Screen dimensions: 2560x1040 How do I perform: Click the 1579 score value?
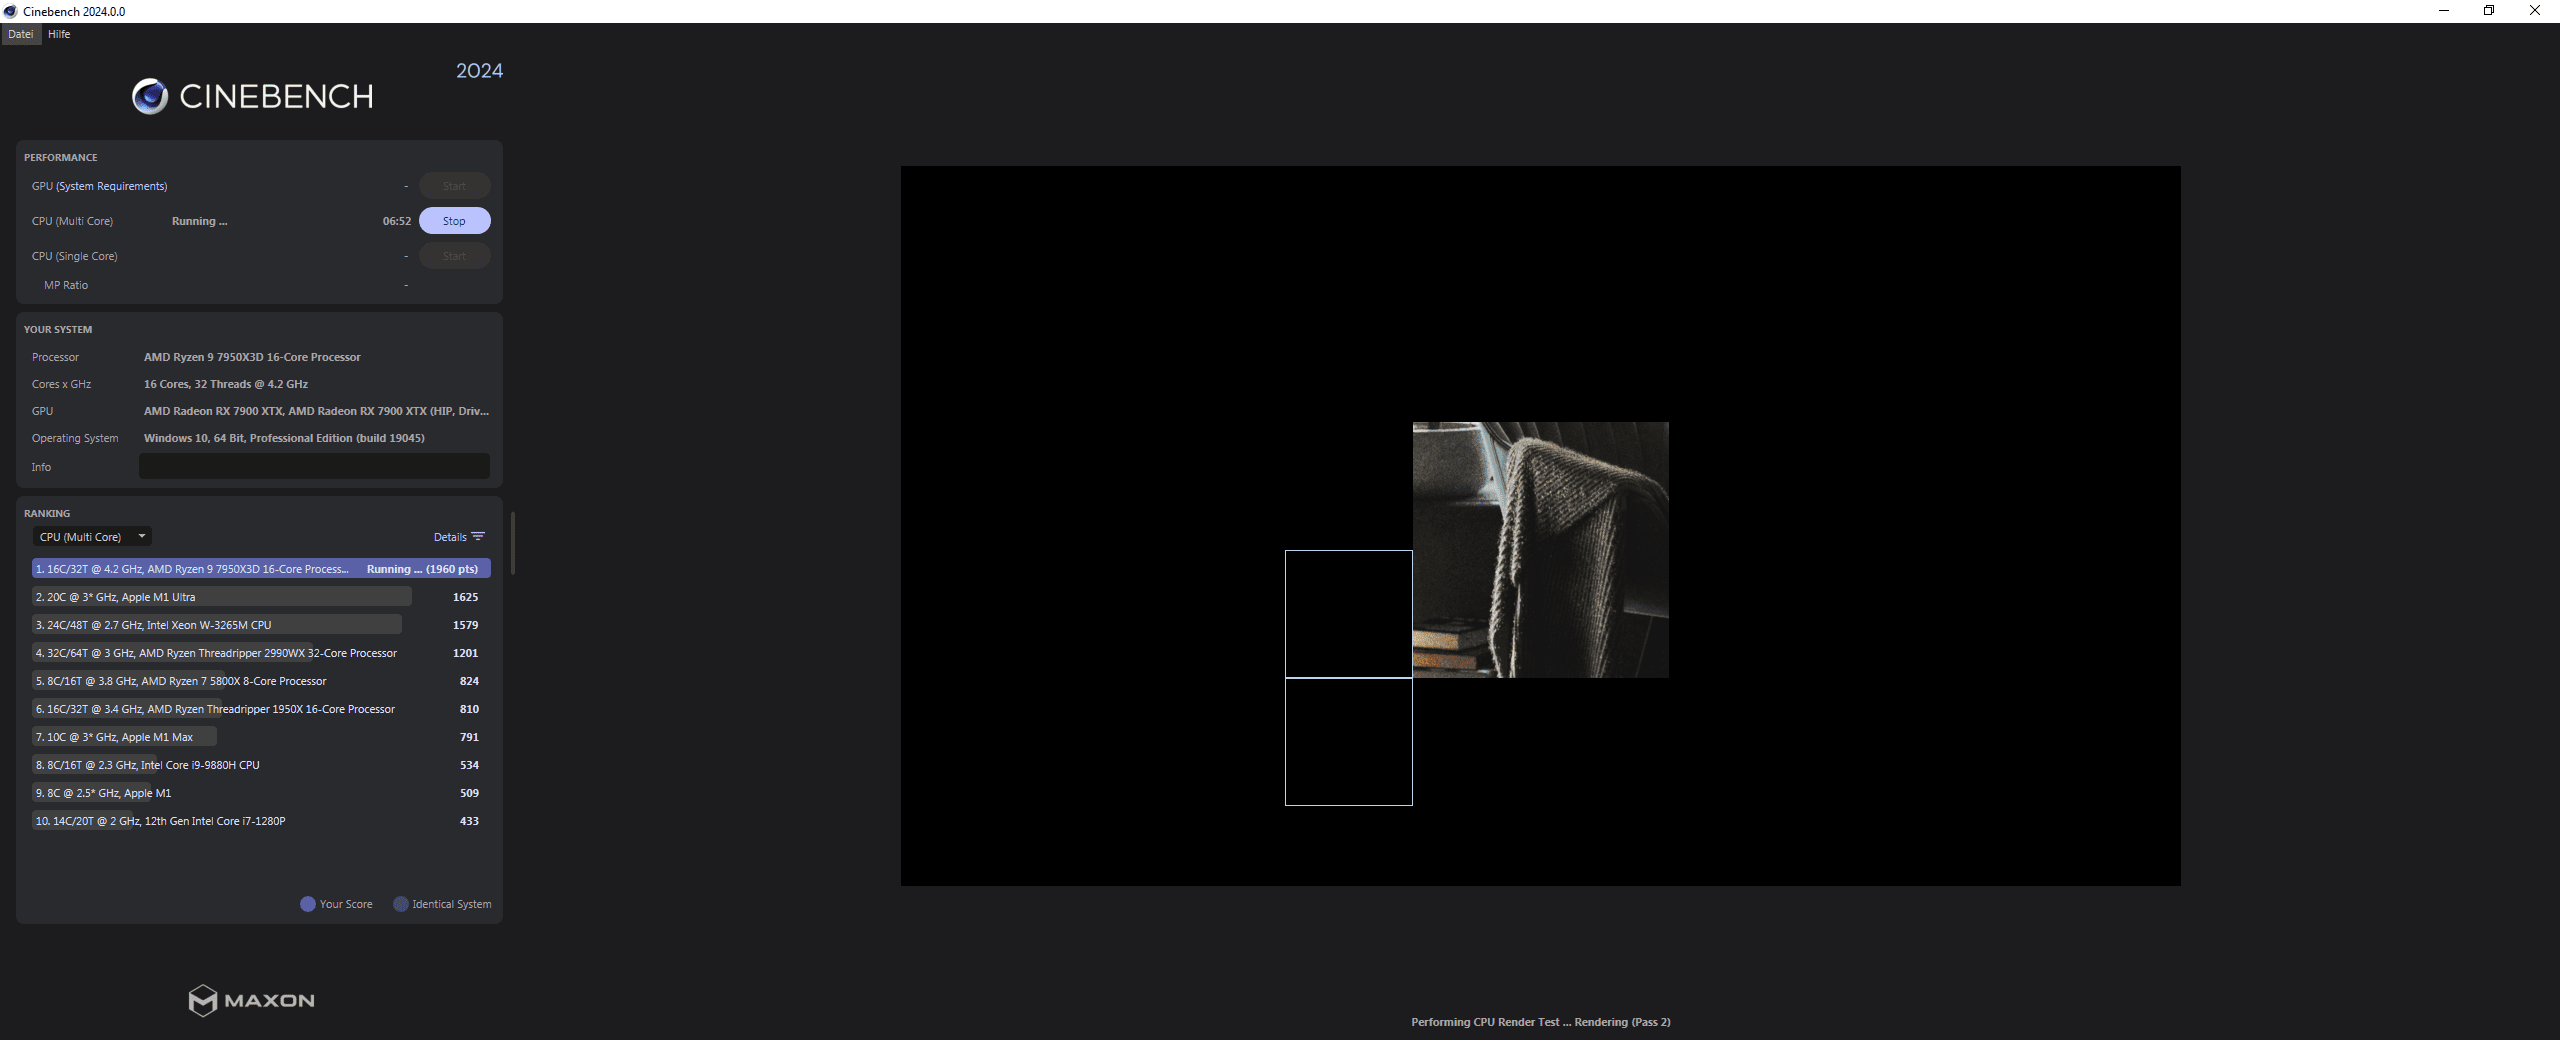[466, 625]
